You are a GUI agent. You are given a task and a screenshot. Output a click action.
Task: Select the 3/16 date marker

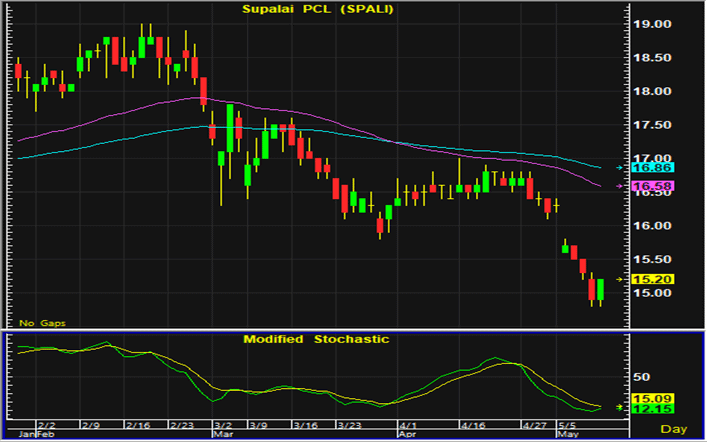305,425
